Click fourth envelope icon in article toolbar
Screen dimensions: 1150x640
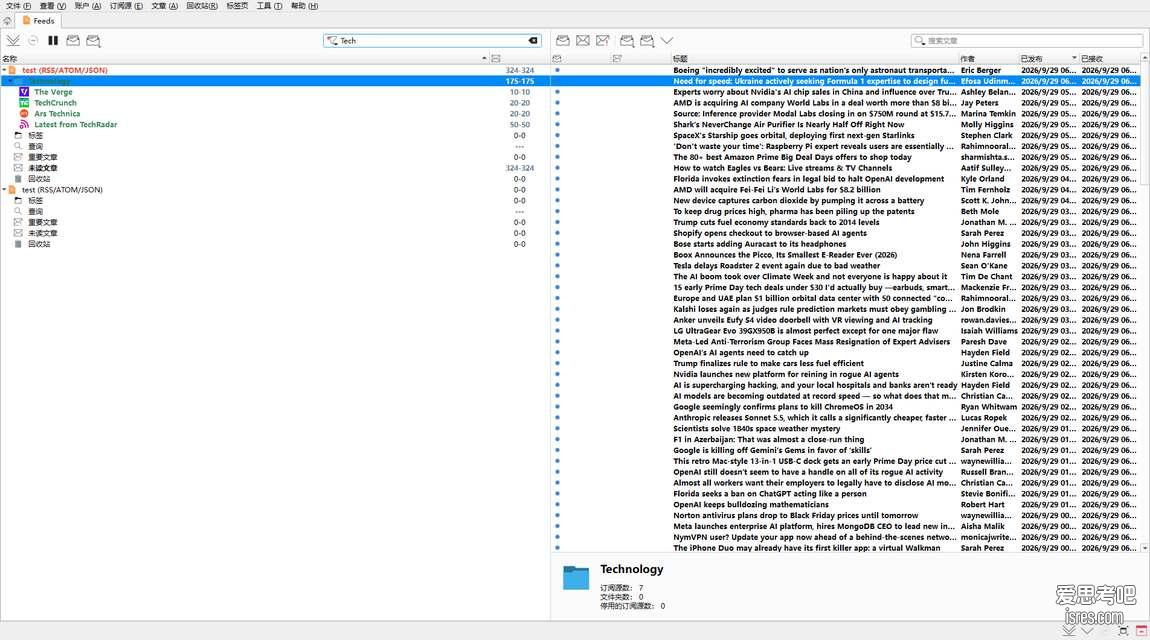click(627, 40)
